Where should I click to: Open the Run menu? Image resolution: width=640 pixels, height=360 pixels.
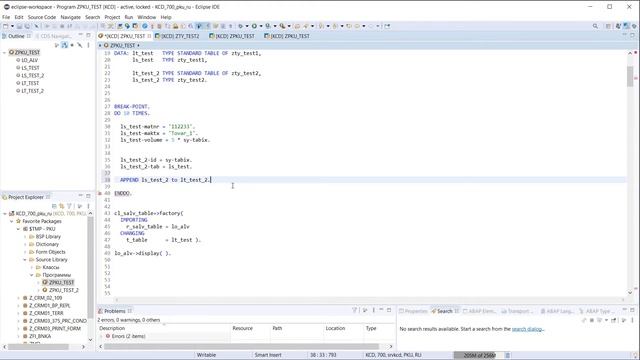[x=129, y=17]
